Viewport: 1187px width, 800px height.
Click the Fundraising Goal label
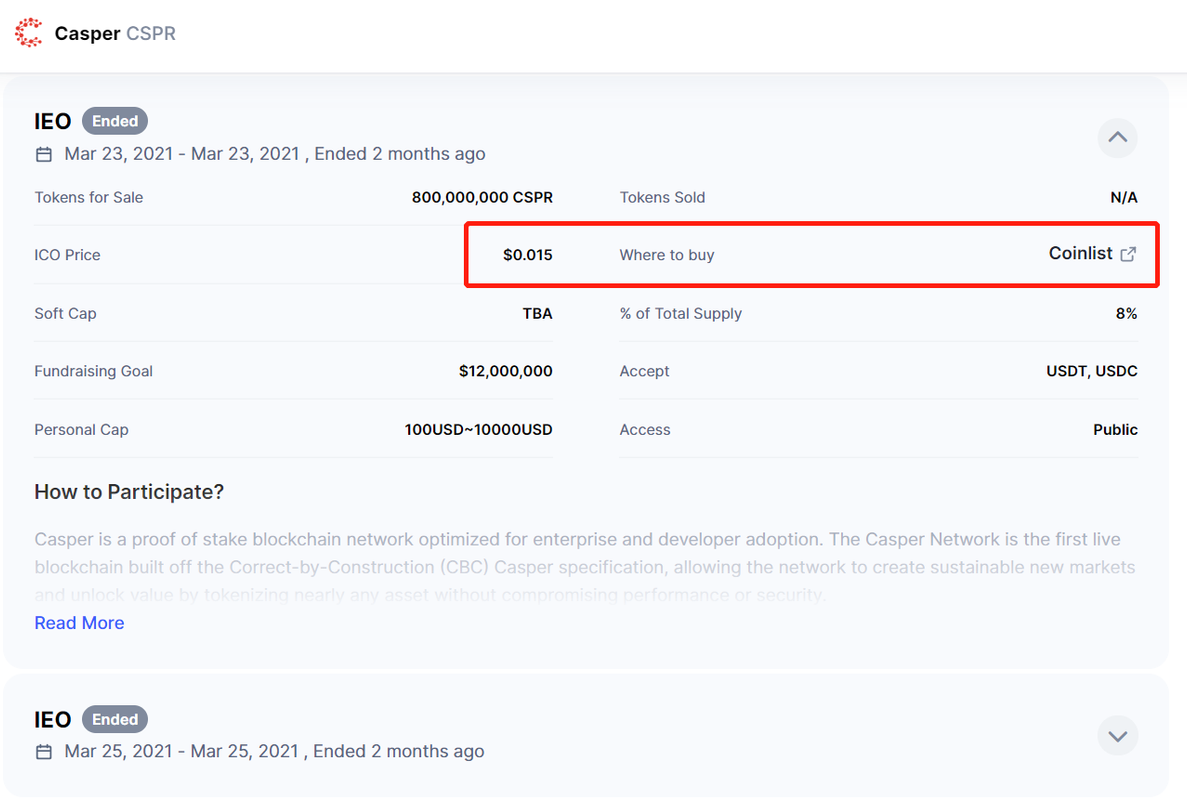point(93,371)
